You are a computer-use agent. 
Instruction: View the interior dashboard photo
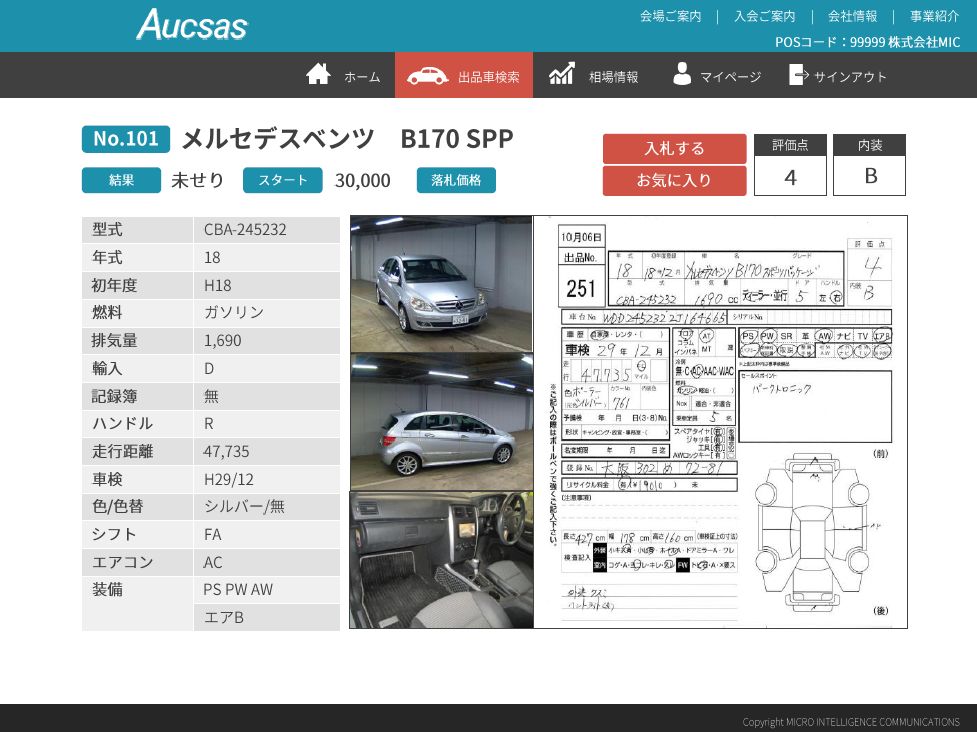click(x=441, y=559)
